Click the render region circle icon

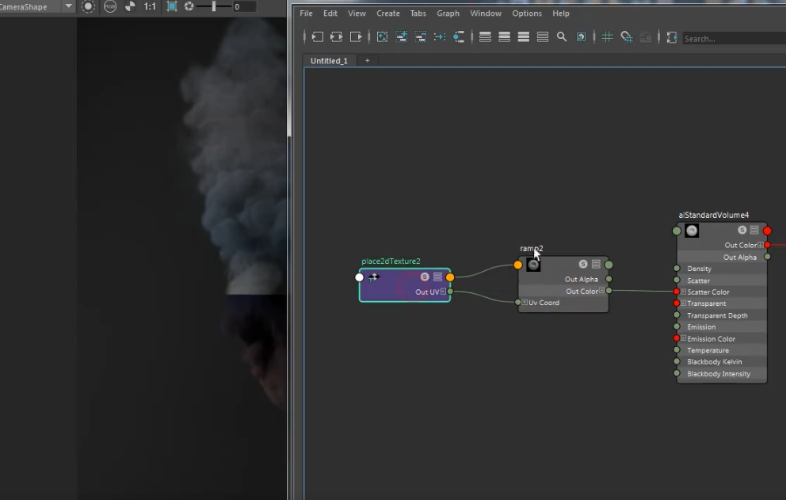pos(88,7)
